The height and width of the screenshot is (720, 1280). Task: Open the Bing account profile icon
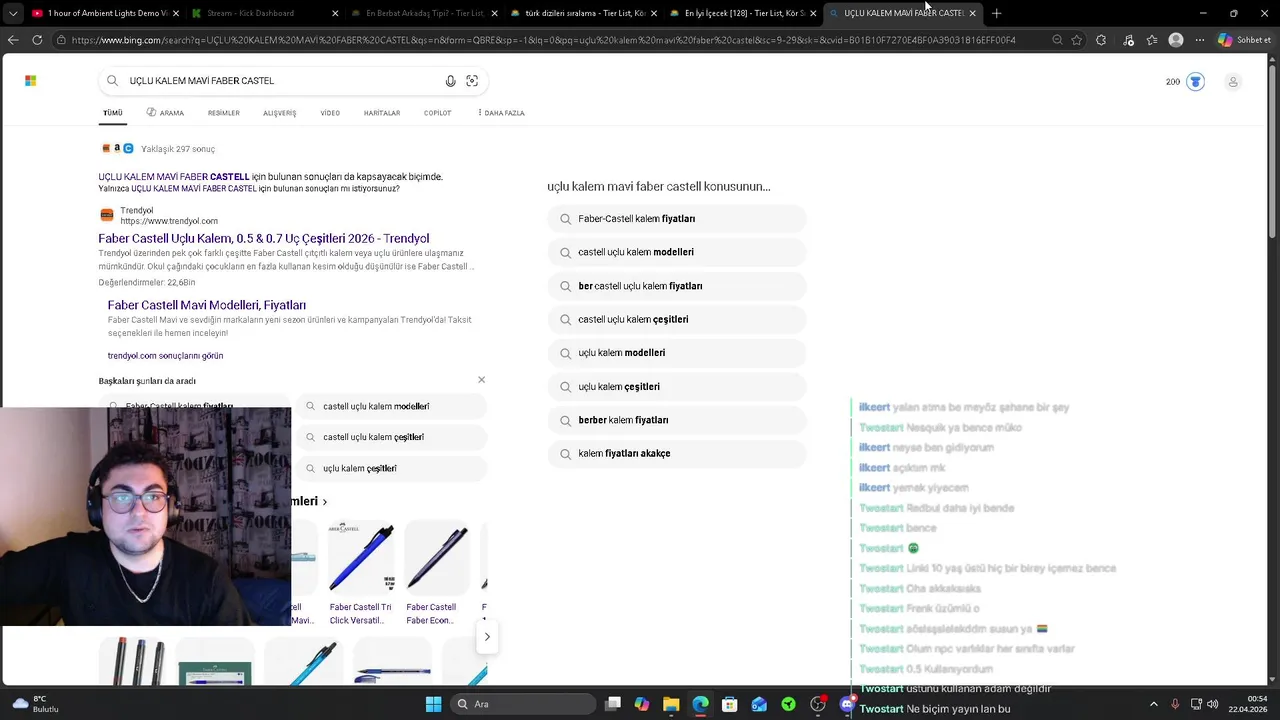click(x=1233, y=82)
